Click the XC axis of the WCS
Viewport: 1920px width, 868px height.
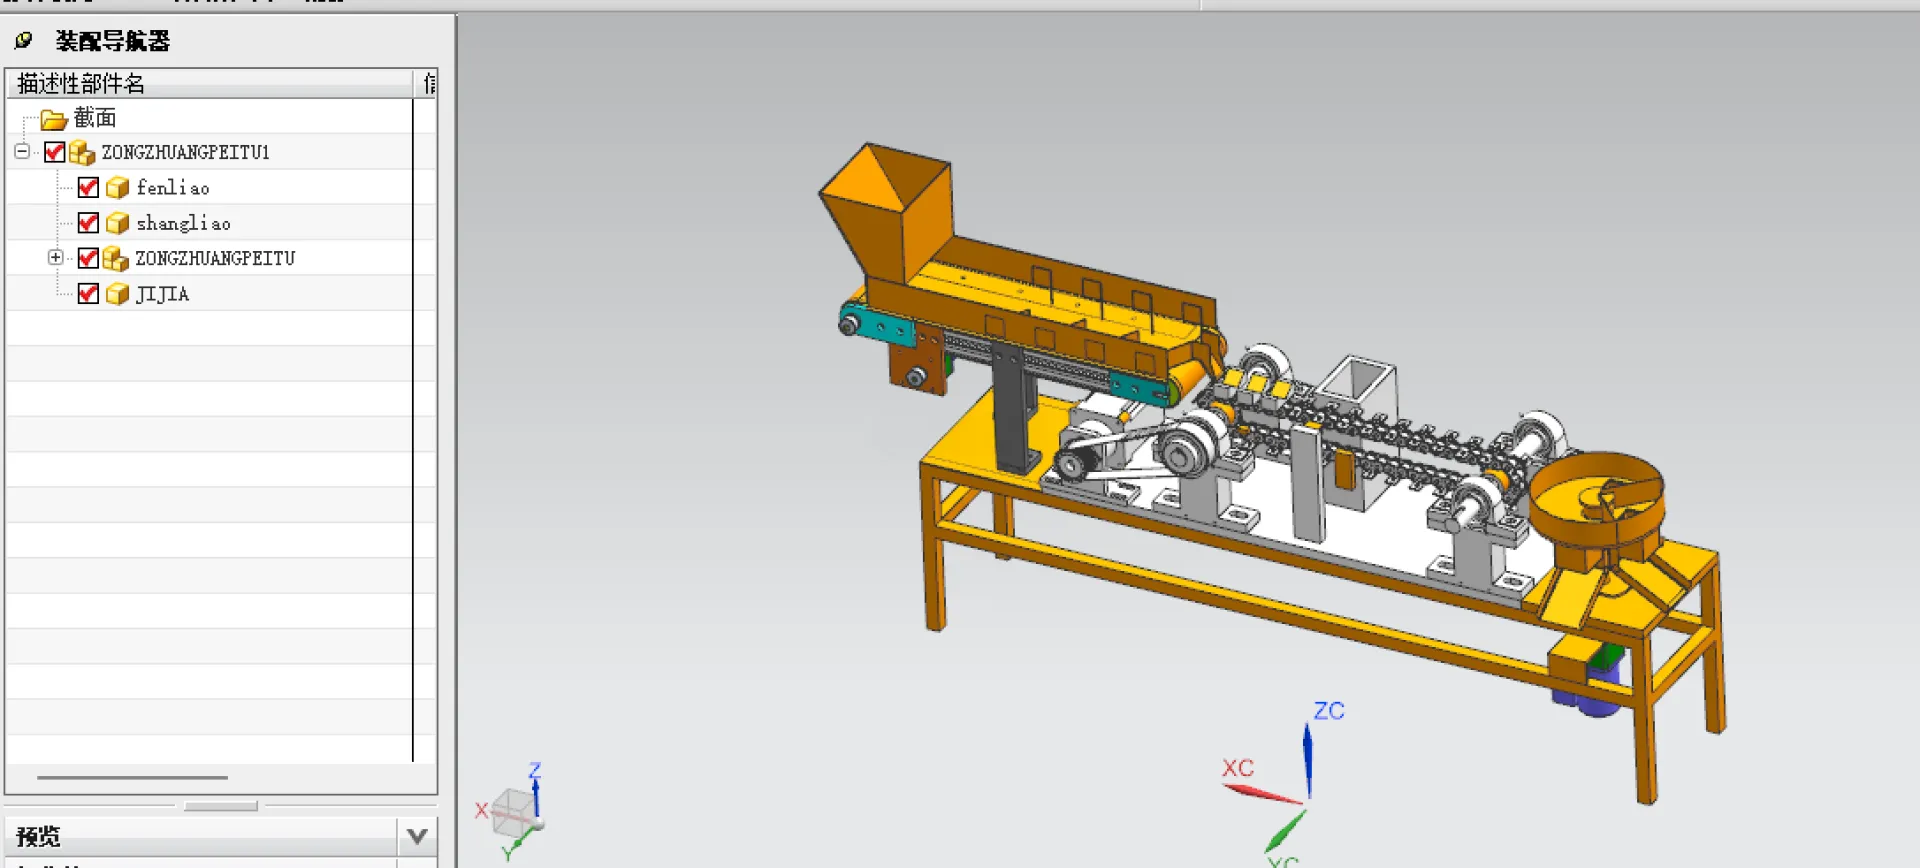click(x=1262, y=794)
